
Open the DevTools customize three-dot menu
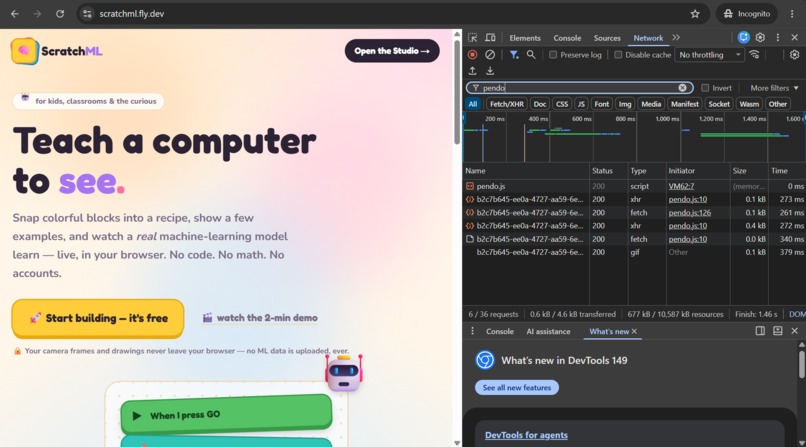(x=778, y=37)
